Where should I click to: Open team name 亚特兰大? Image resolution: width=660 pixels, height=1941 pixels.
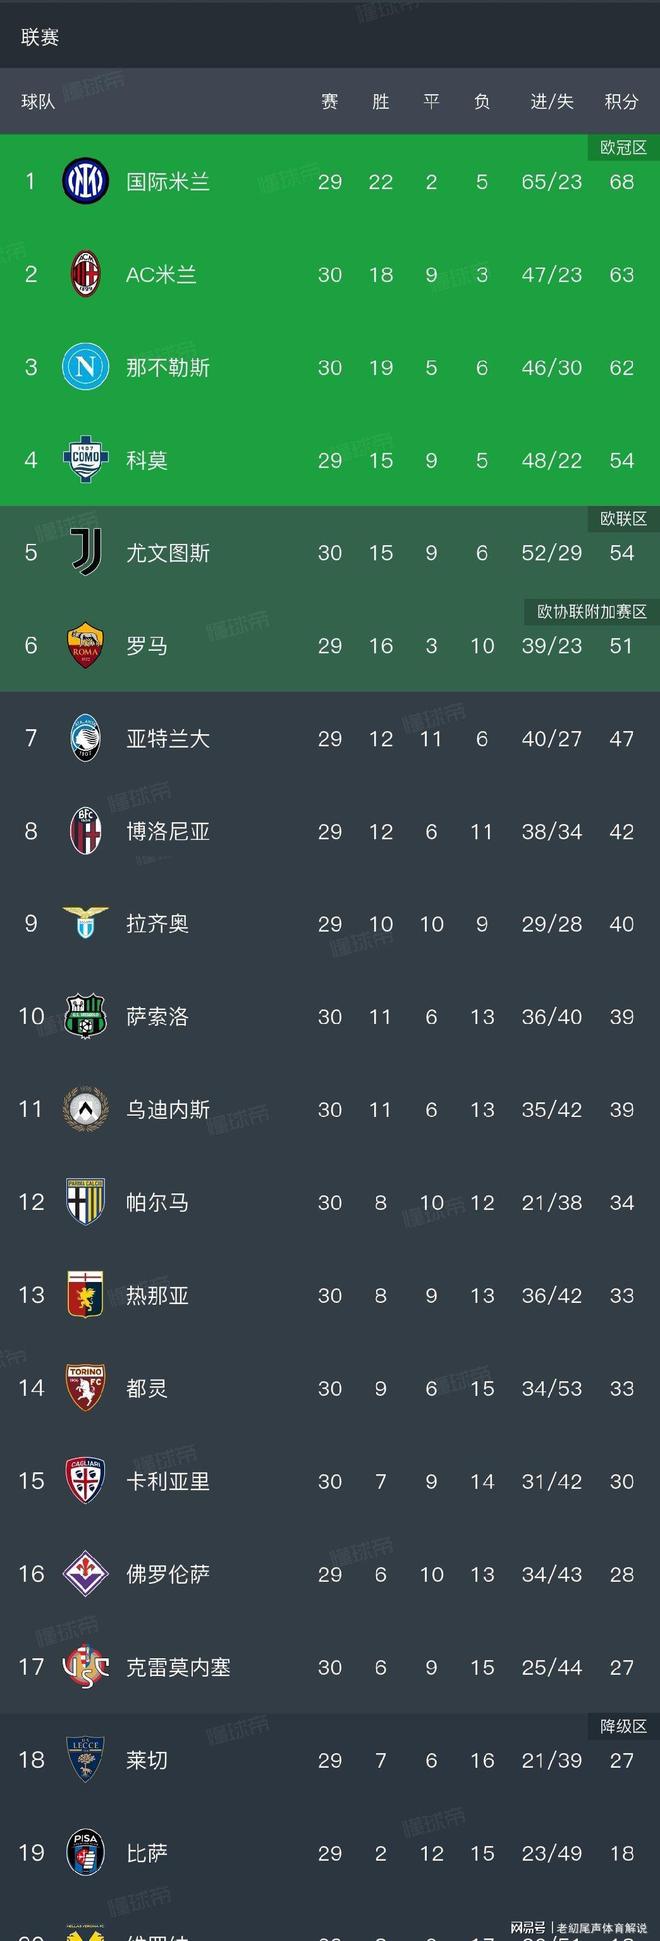[168, 739]
